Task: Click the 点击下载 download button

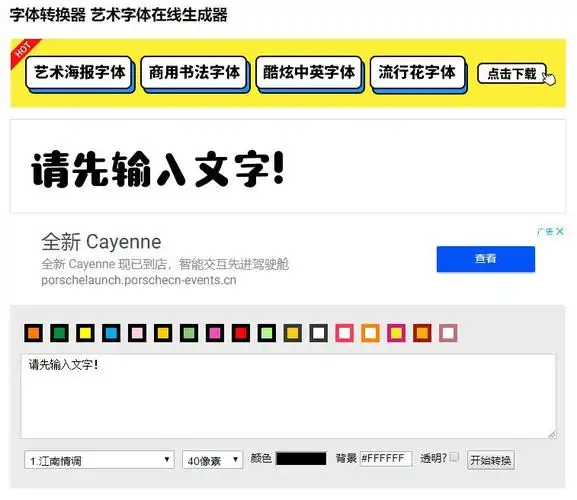Action: pyautogui.click(x=512, y=74)
